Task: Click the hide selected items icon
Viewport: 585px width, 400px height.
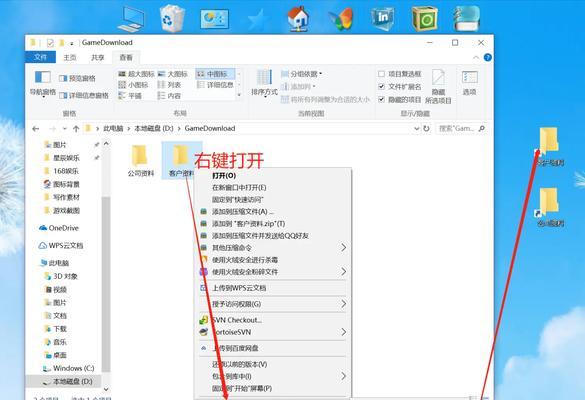Action: tap(438, 78)
